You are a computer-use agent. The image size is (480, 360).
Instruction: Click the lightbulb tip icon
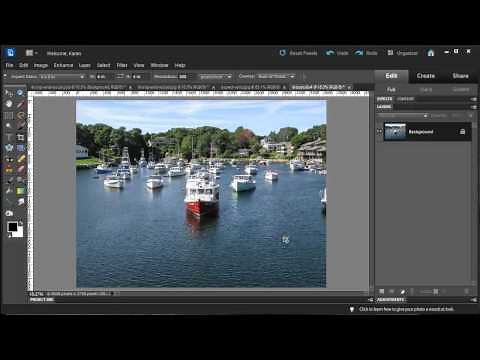tap(351, 309)
